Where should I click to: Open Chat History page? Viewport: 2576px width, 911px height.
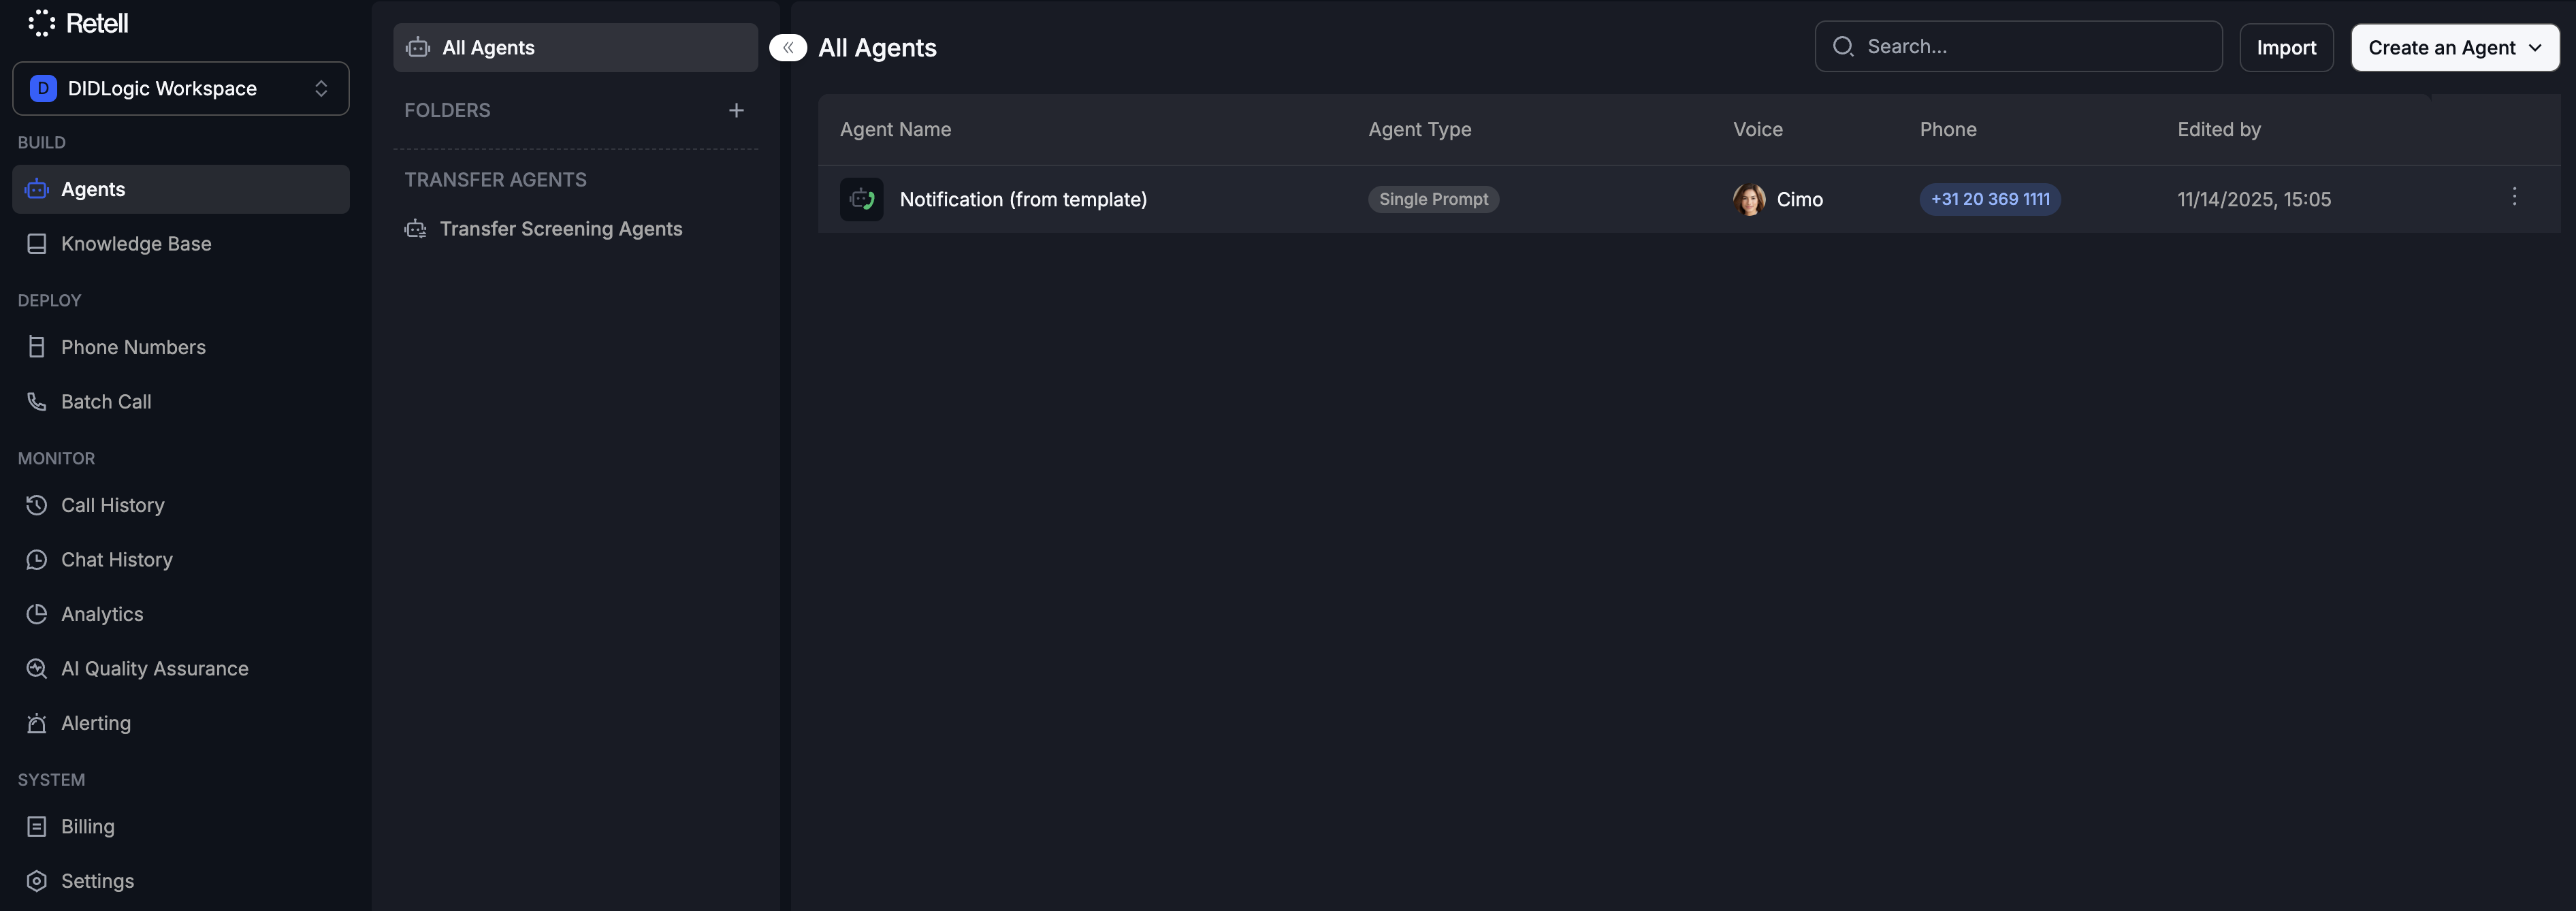click(116, 560)
